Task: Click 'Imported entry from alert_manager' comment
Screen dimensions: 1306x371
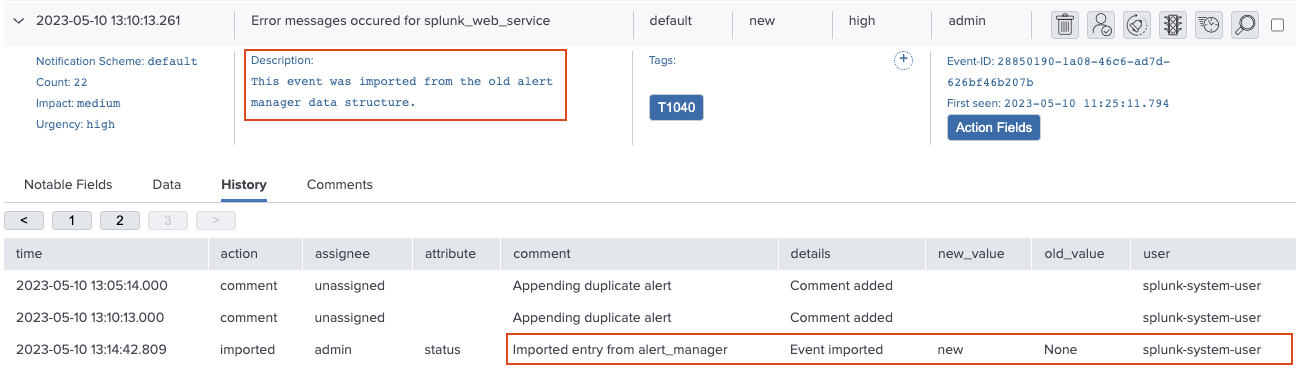Action: [620, 350]
